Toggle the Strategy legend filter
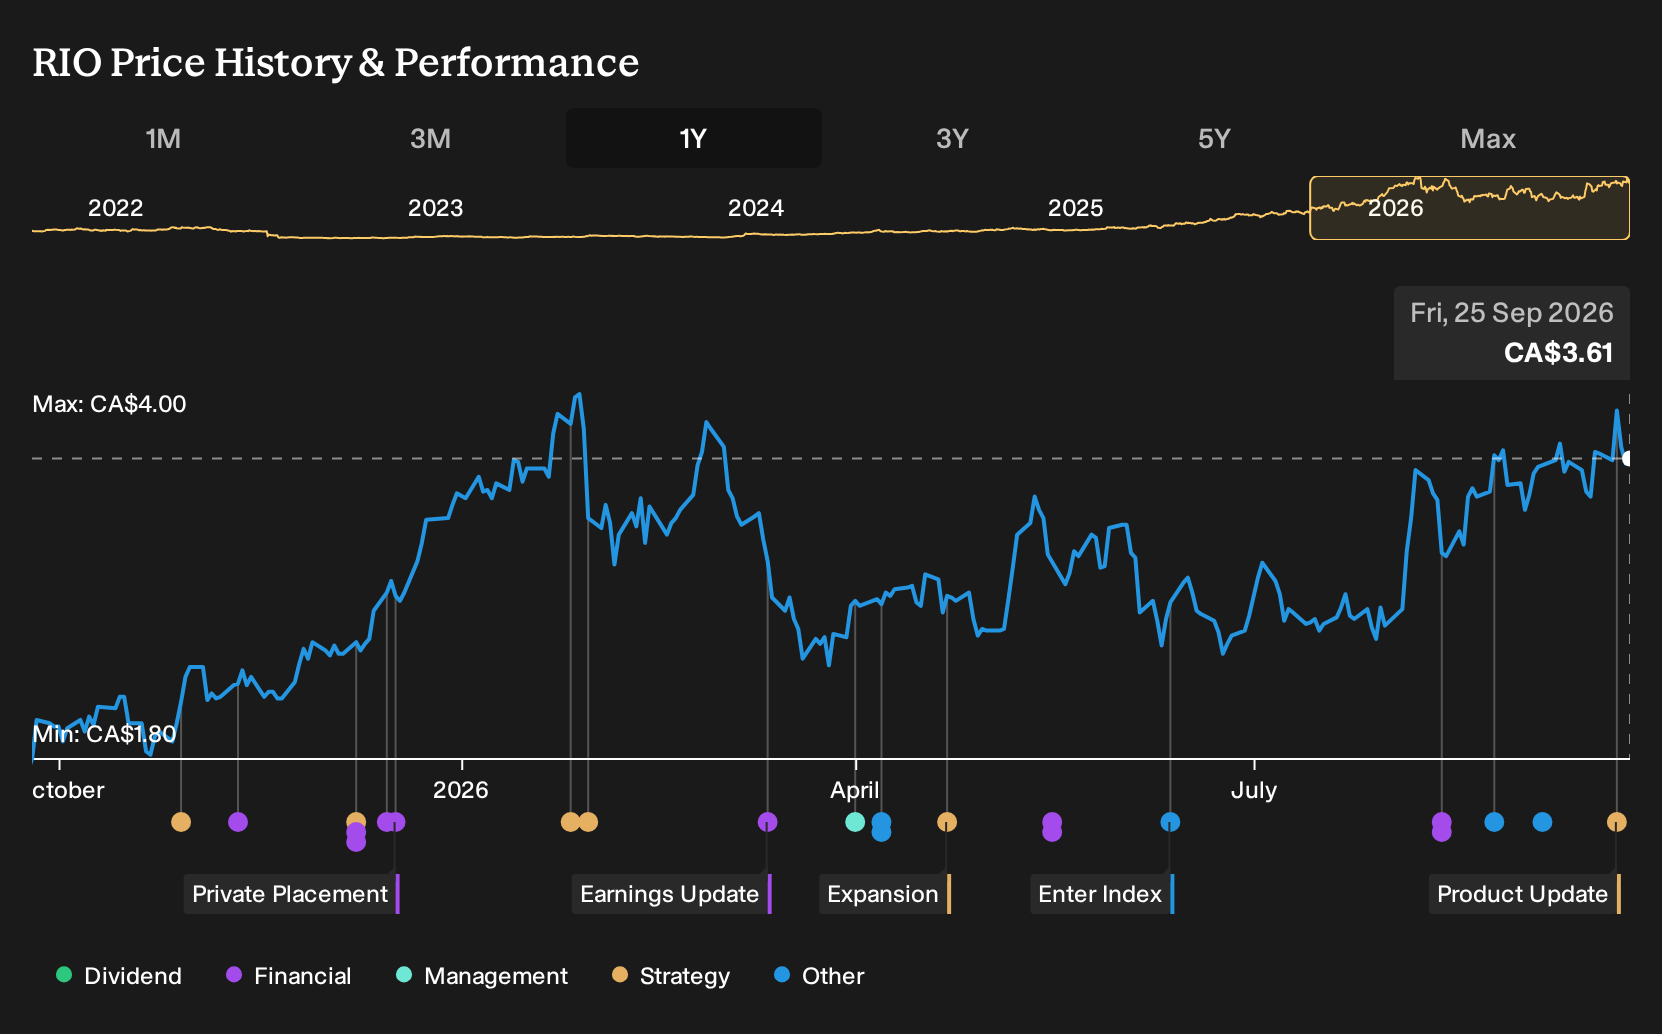Viewport: 1662px width, 1034px height. pos(671,976)
